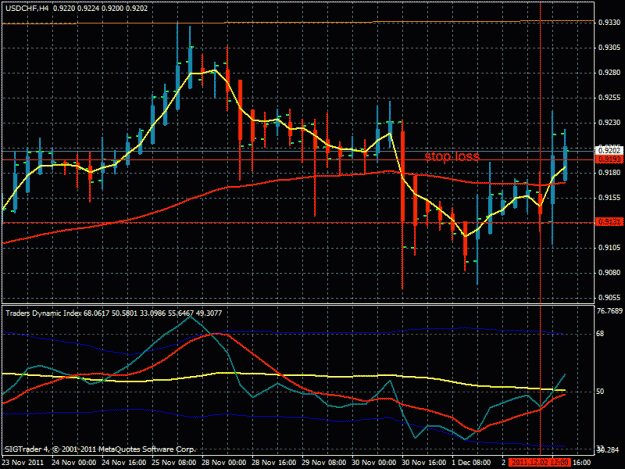Click the 0.9330 price axis label
This screenshot has height=469, width=625.
click(609, 23)
